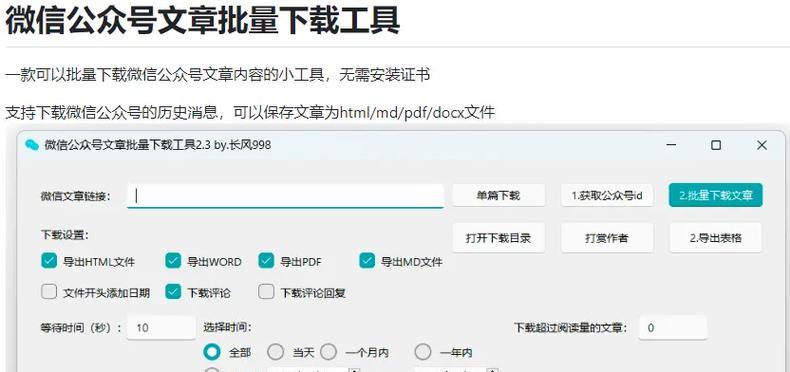
Task: Click 2.导出表格 button
Action: pyautogui.click(x=715, y=238)
